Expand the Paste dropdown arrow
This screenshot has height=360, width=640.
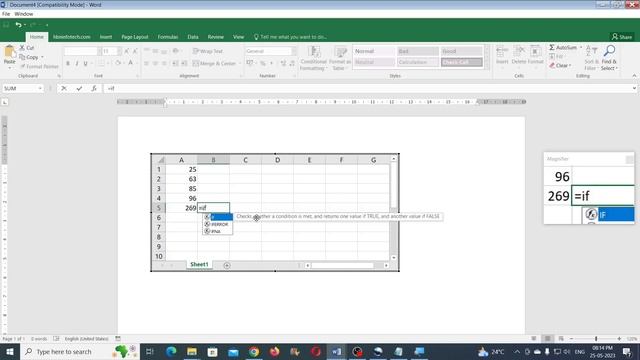9,67
